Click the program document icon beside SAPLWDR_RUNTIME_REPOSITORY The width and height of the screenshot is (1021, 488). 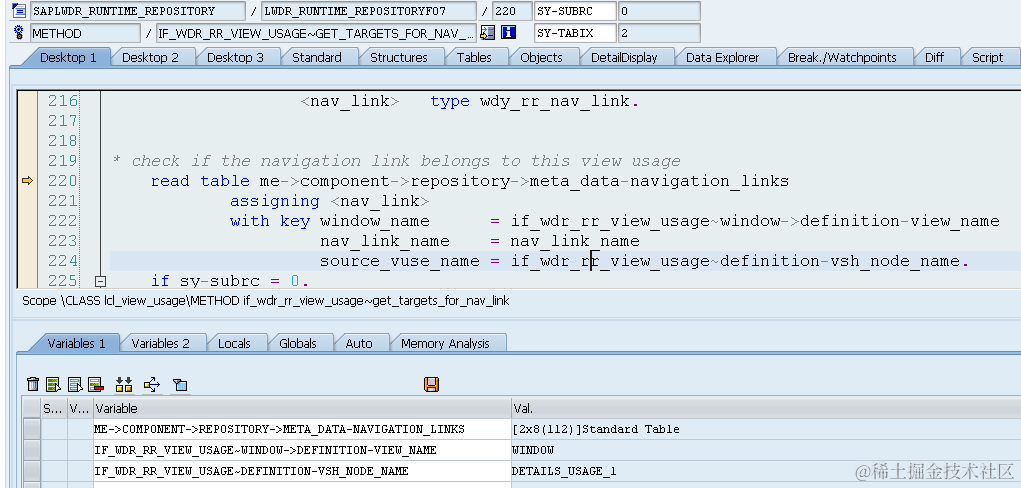pyautogui.click(x=19, y=10)
